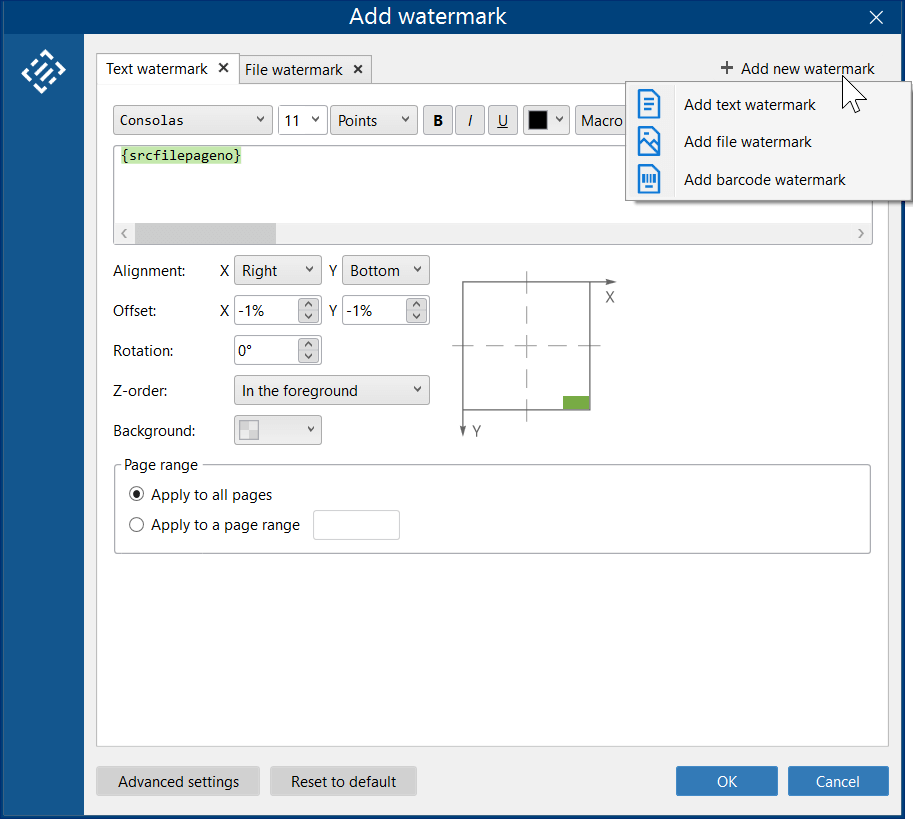913x819 pixels.
Task: Select Apply to all pages option
Action: [x=136, y=495]
